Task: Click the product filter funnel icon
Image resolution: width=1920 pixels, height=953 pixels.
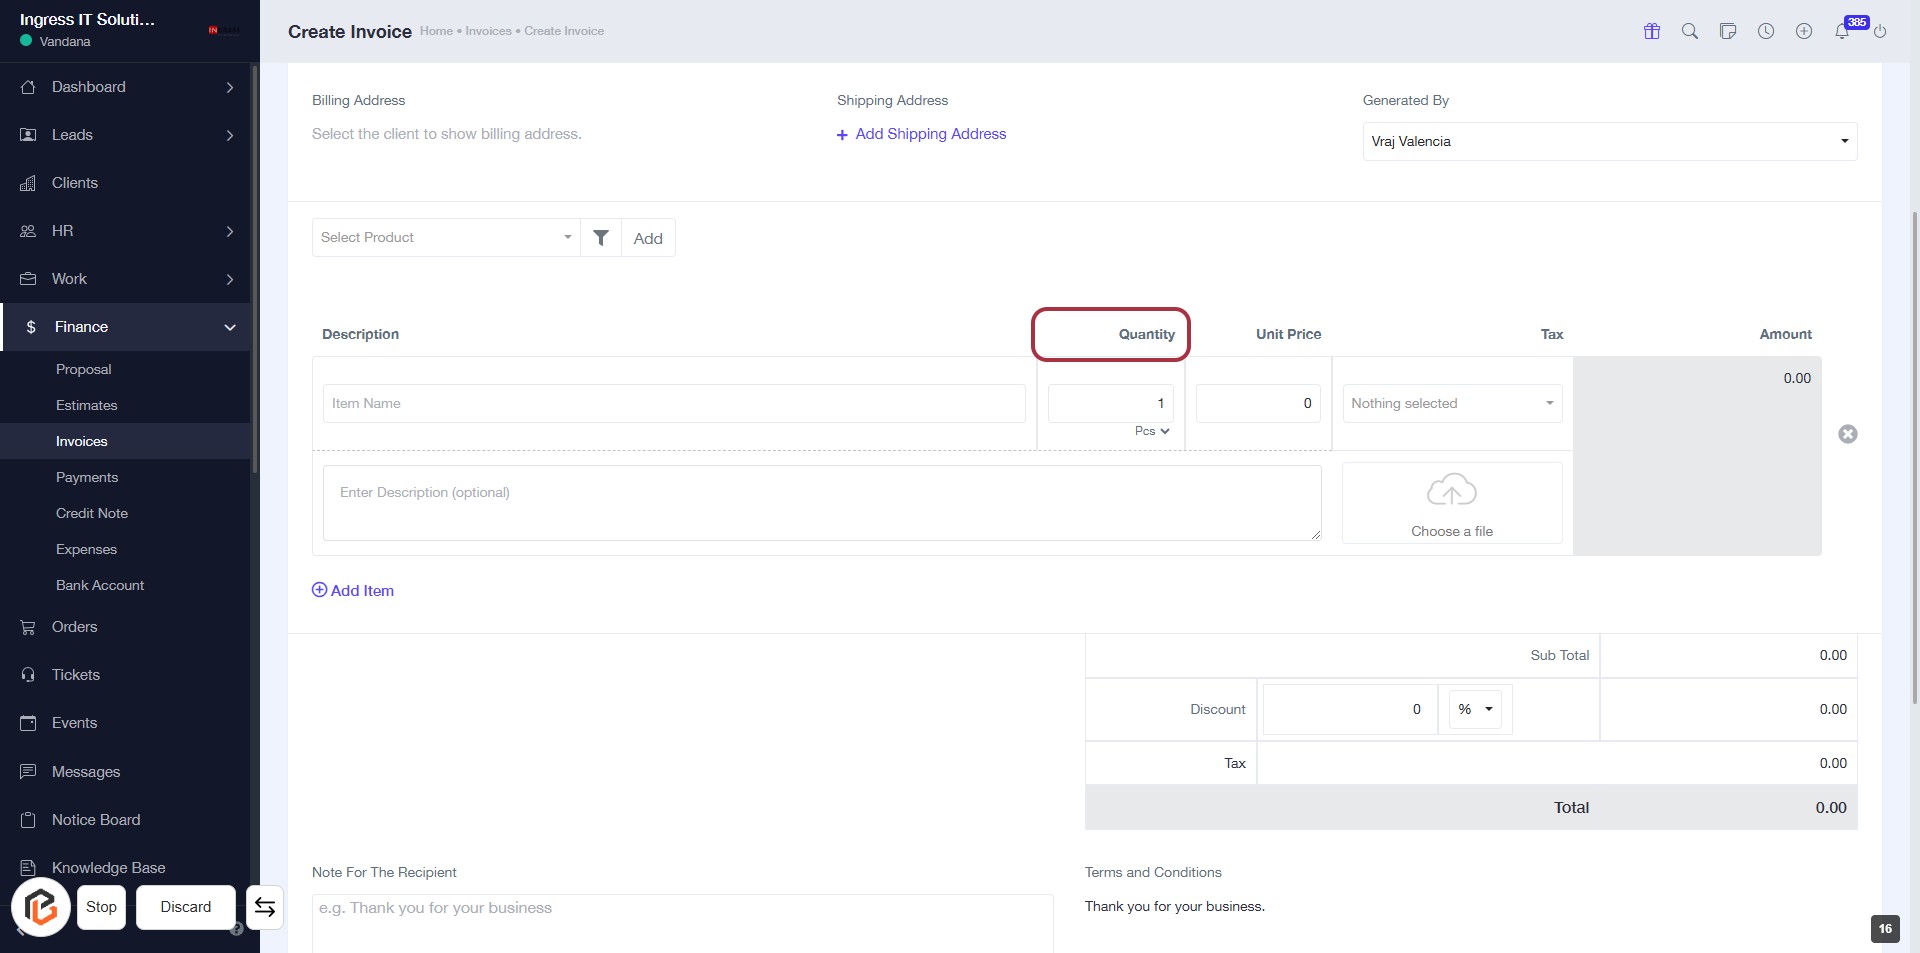Action: (601, 238)
